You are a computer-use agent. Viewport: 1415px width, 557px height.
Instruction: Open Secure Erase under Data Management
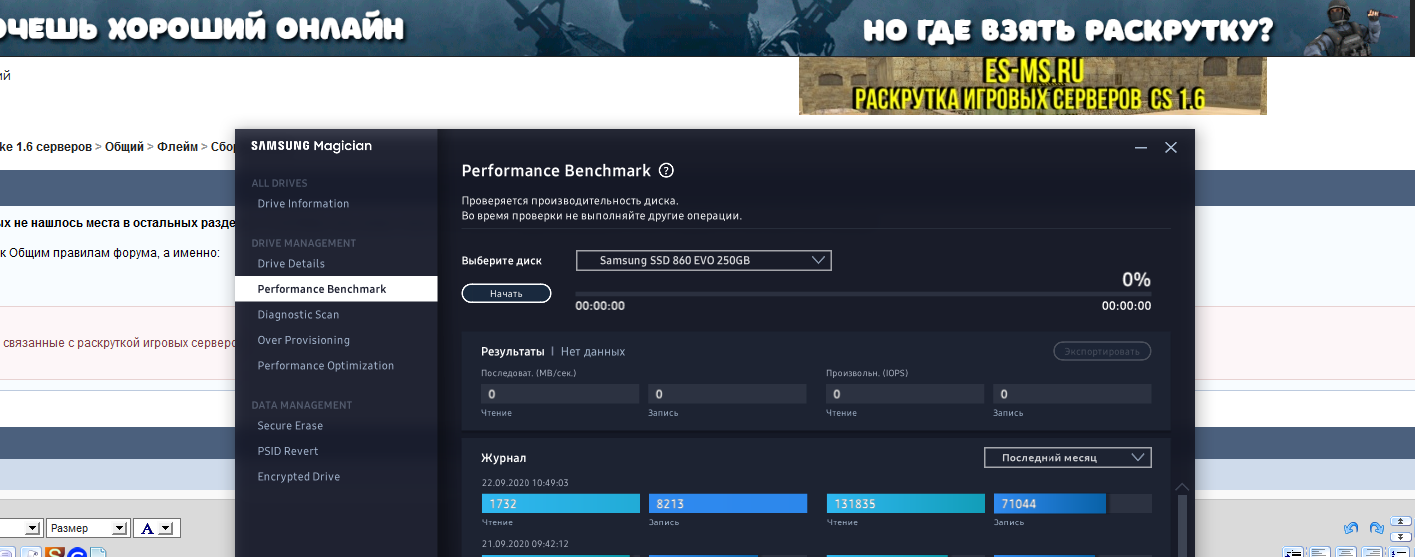pos(290,426)
